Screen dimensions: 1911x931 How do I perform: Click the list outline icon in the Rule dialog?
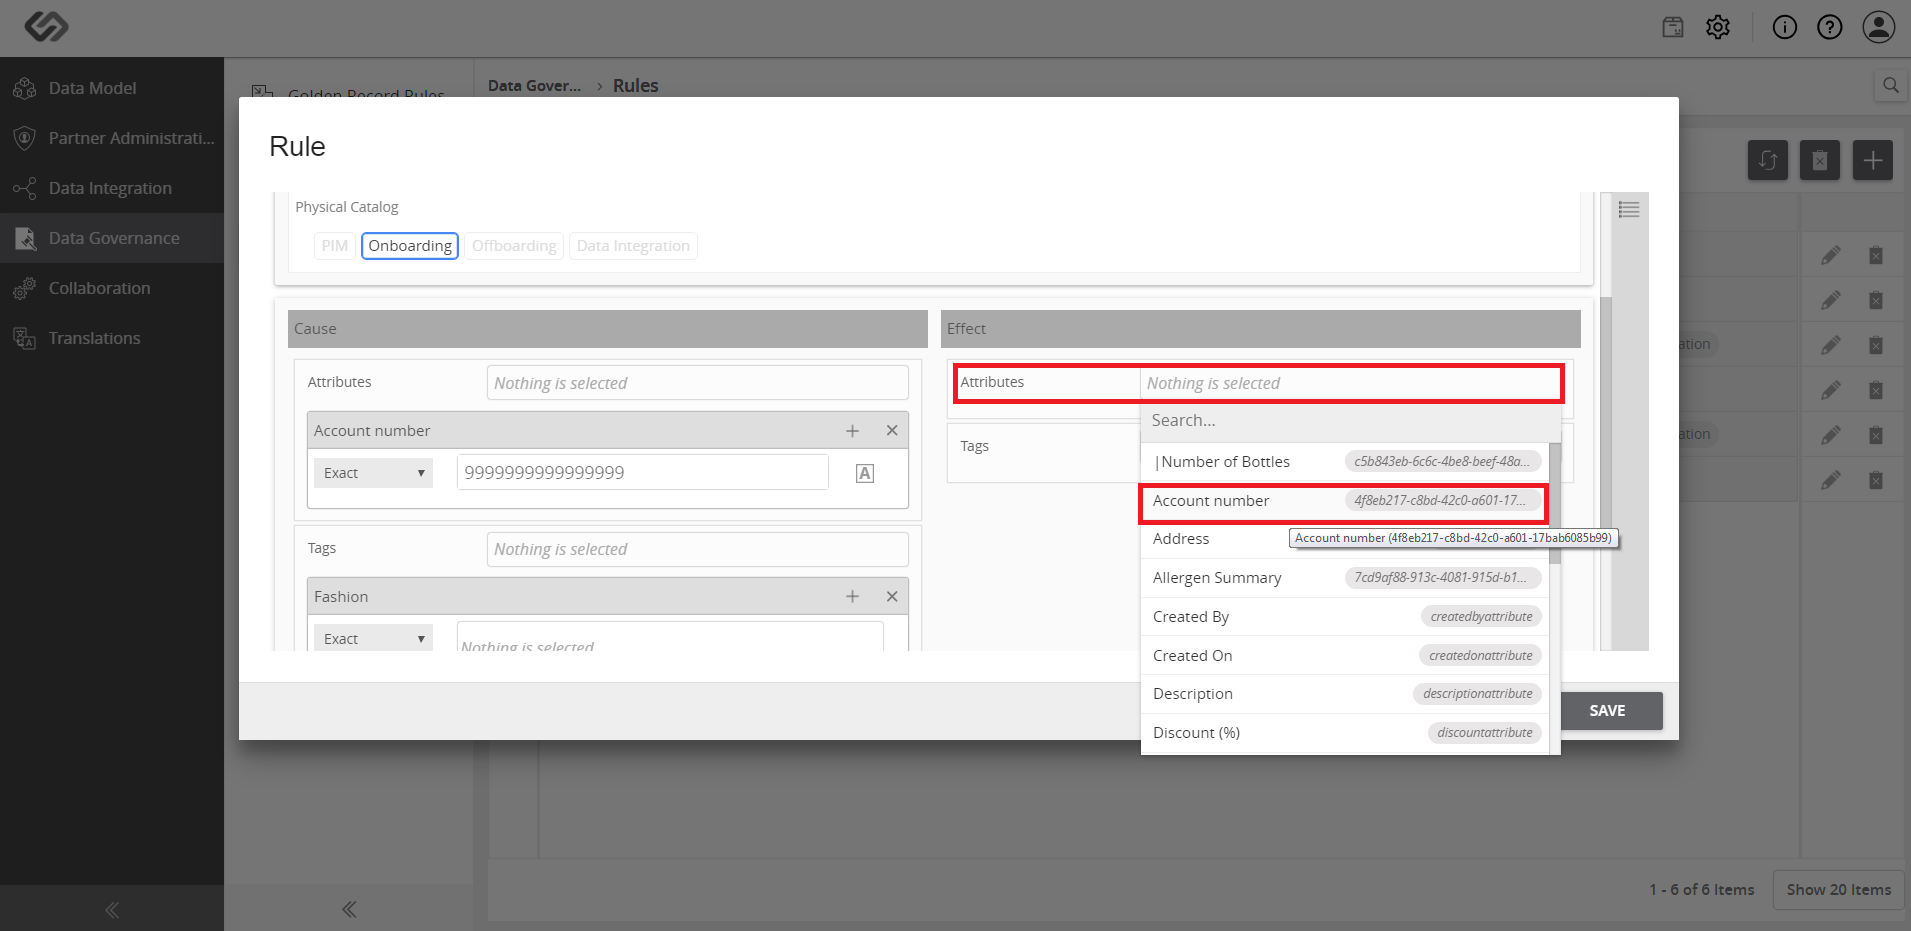(1629, 209)
